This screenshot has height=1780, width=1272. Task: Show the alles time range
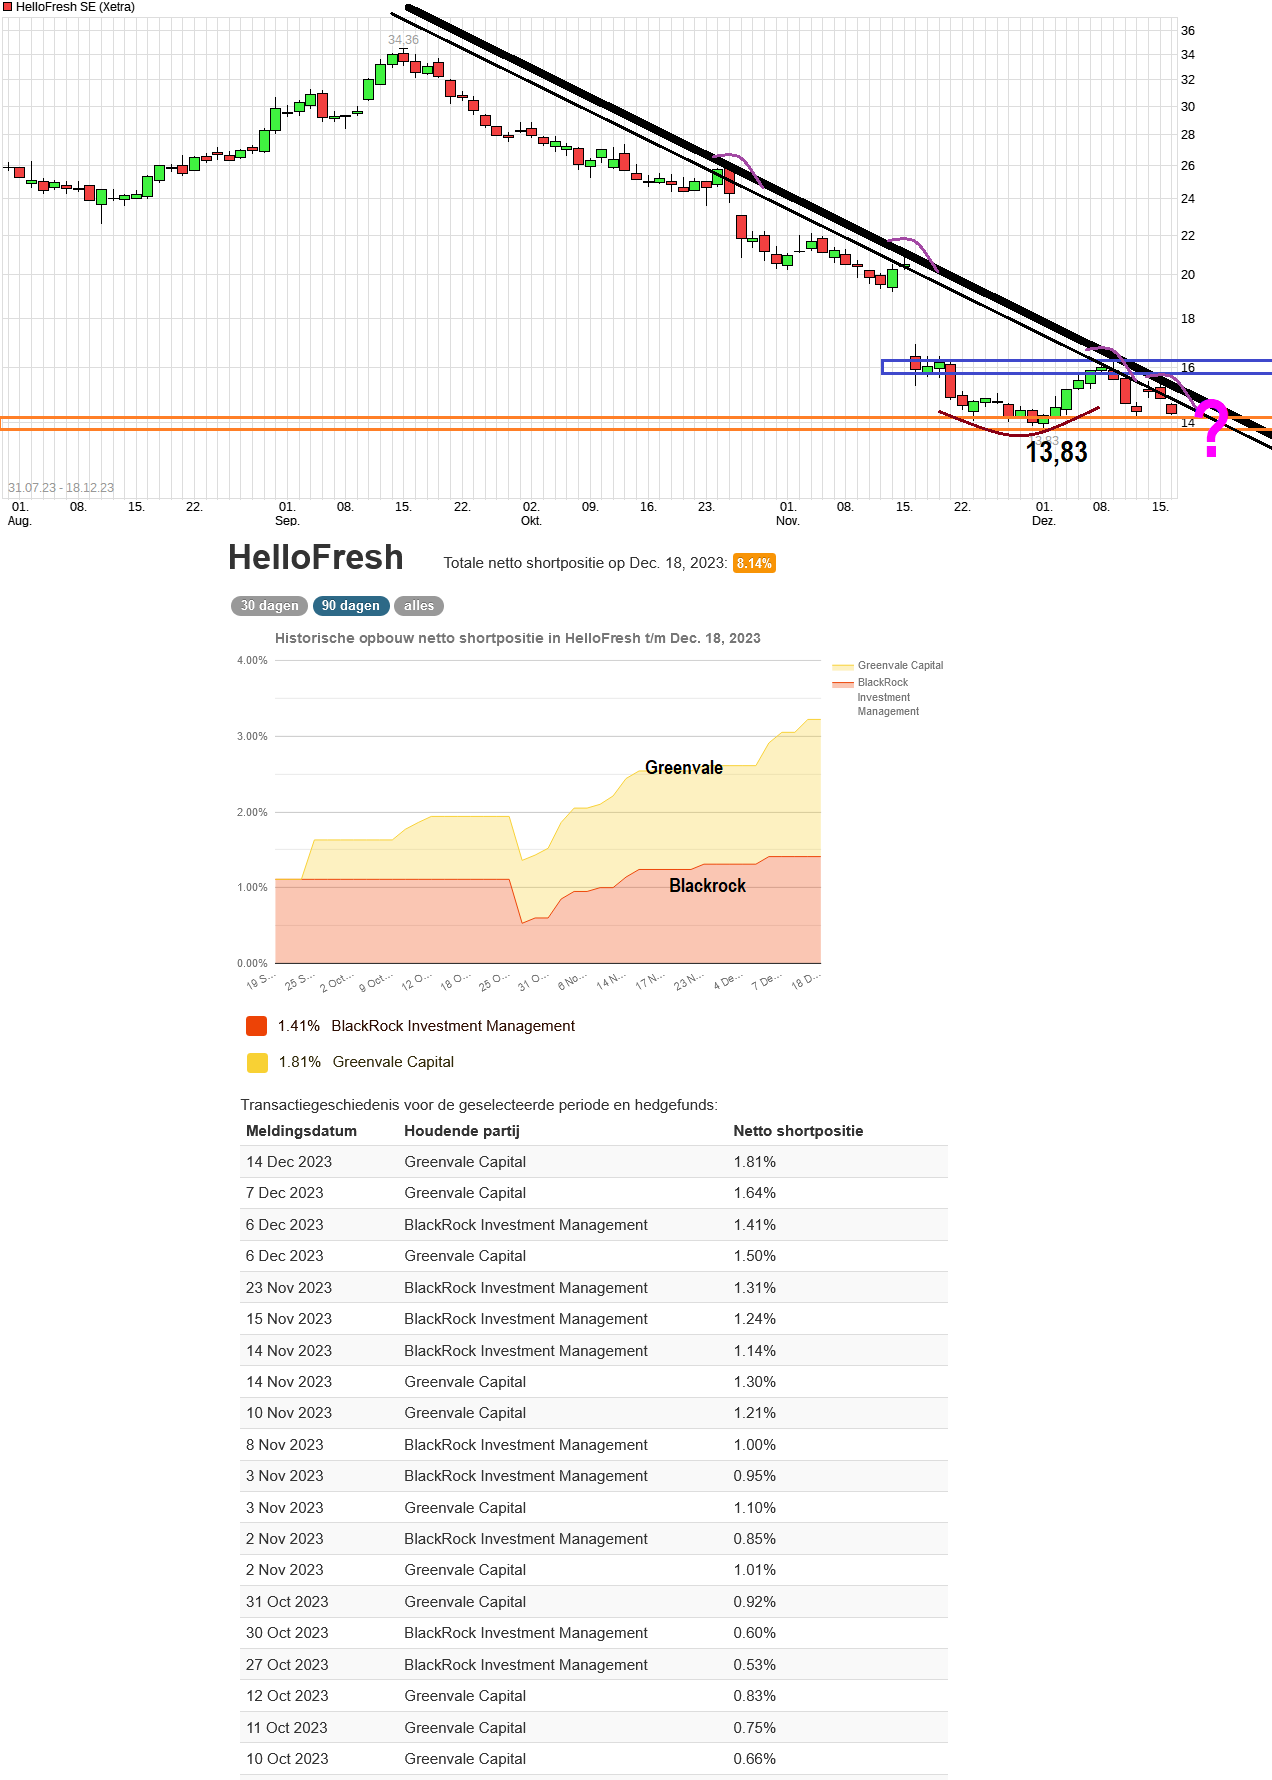click(419, 606)
